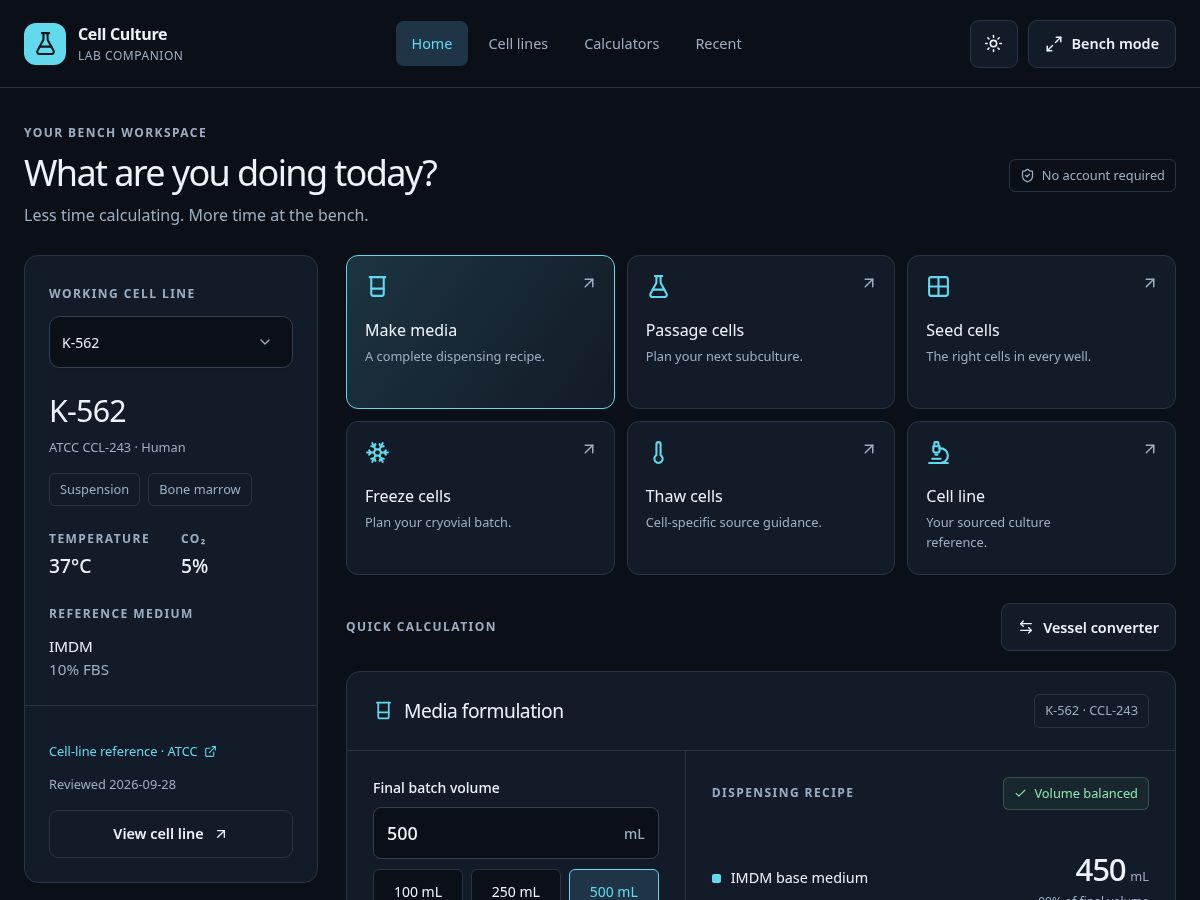Click the arrow icon on Make media card
This screenshot has width=1200, height=900.
[x=589, y=283]
